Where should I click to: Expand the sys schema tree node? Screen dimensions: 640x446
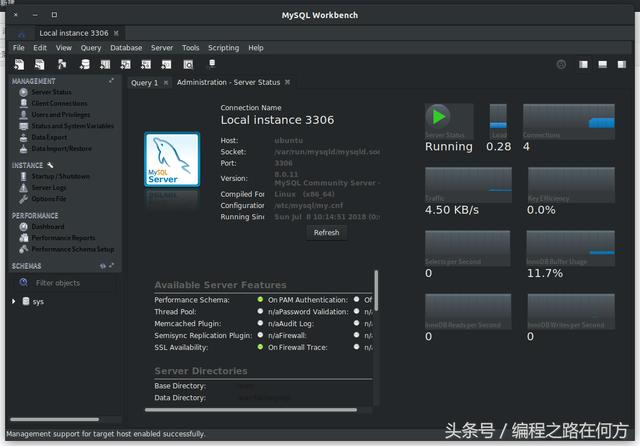pos(13,302)
